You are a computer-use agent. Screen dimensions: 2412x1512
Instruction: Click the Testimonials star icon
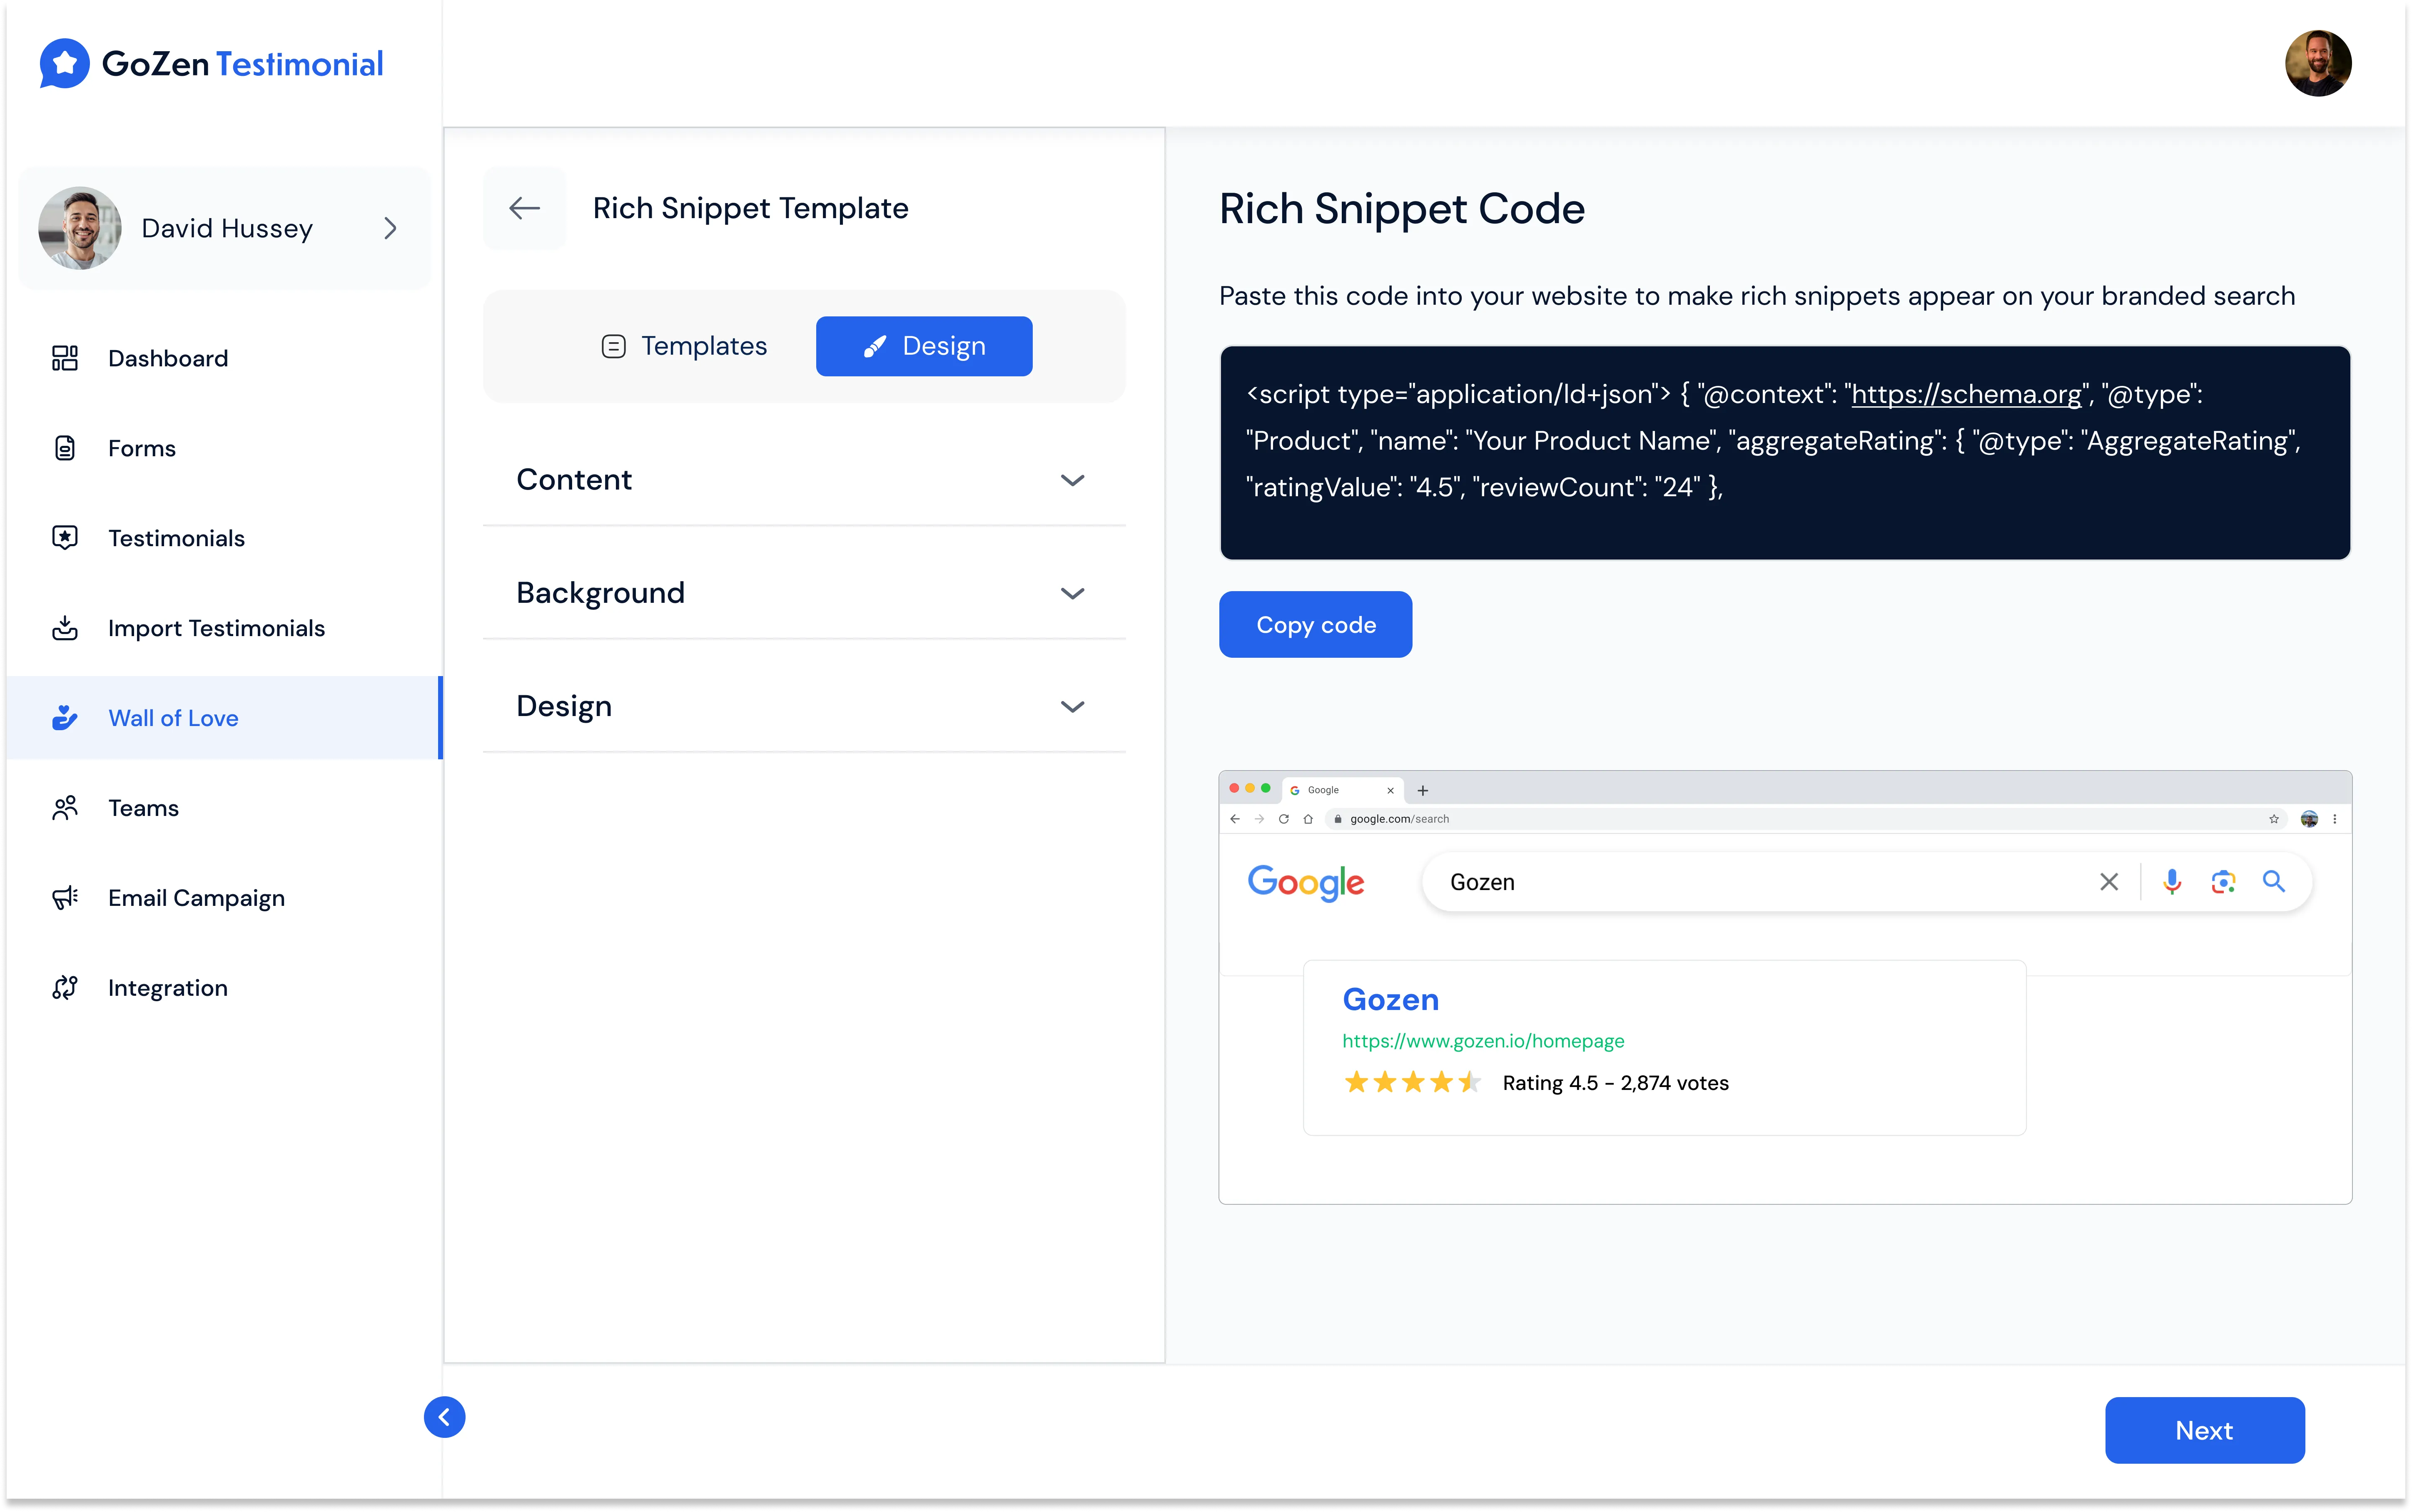coord(65,538)
